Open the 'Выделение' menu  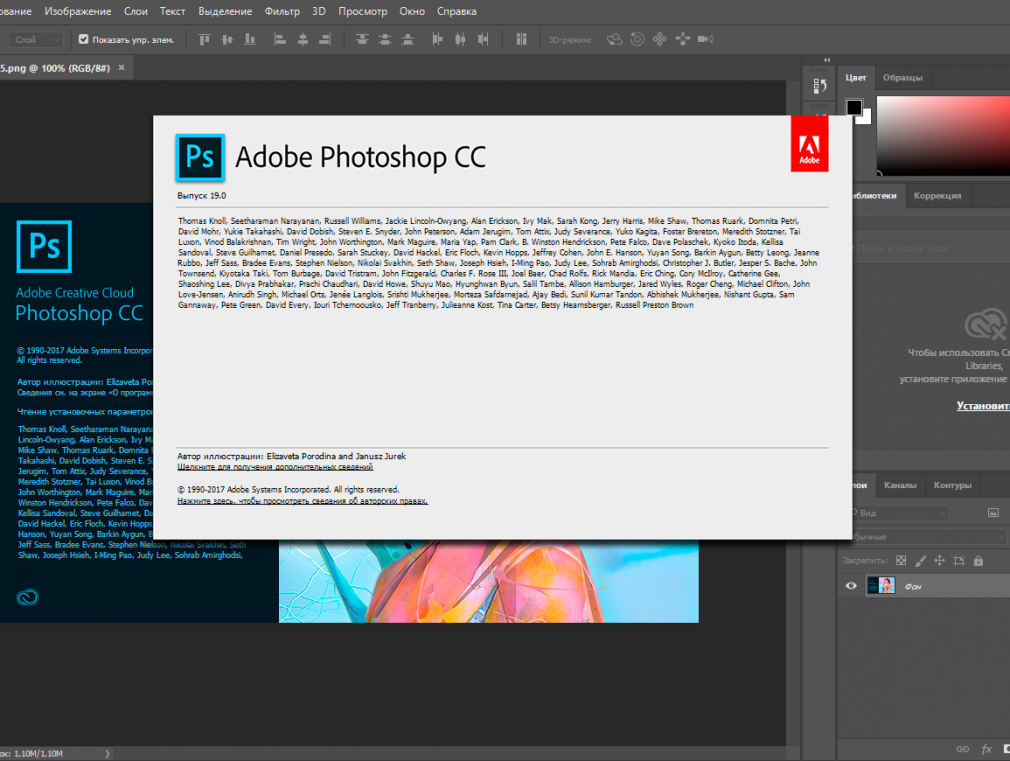point(225,12)
